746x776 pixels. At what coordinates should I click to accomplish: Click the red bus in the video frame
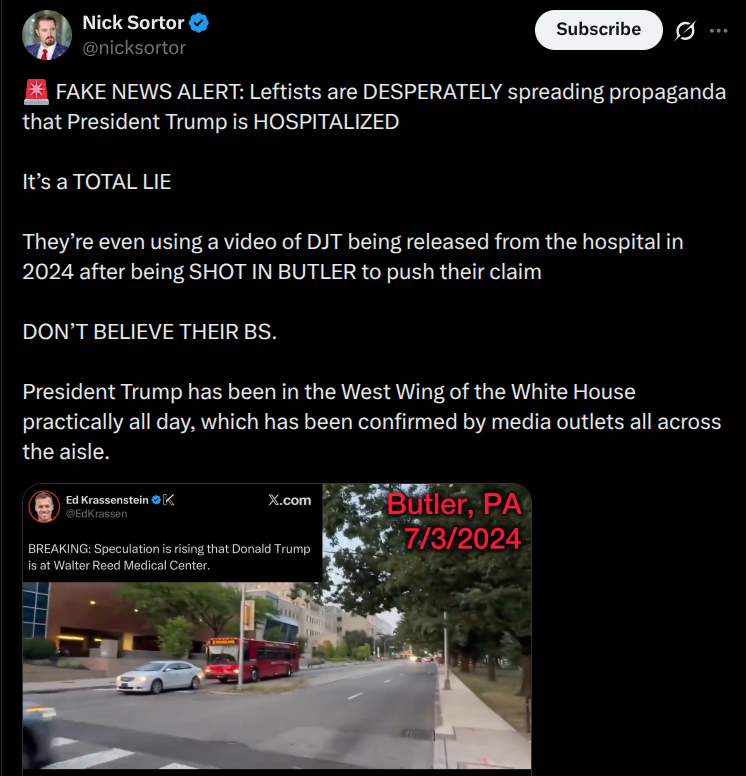pos(252,659)
